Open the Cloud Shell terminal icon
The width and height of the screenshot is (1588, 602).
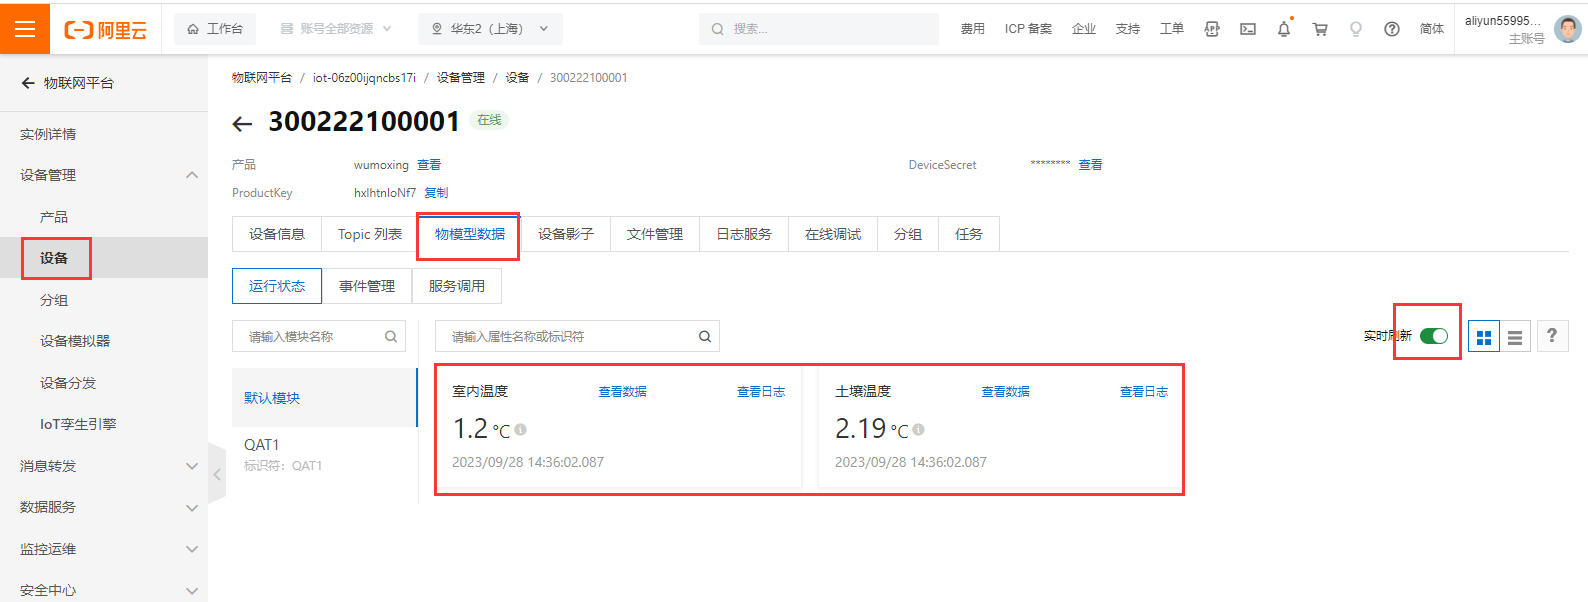tap(1248, 29)
